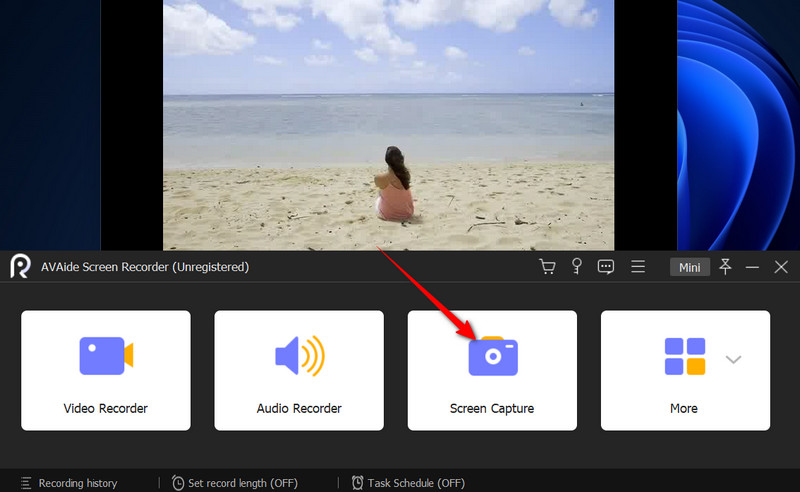The image size is (800, 492).
Task: Open the feedback chat bubble icon
Action: (606, 266)
